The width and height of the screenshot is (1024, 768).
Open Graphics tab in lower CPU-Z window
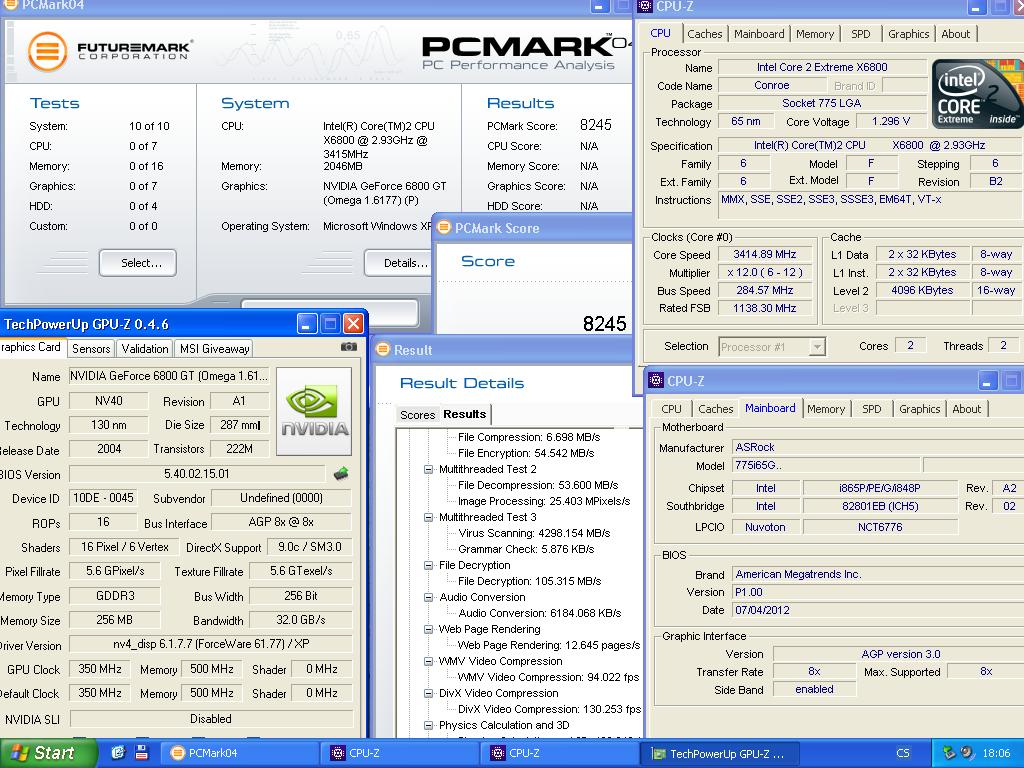(x=920, y=409)
